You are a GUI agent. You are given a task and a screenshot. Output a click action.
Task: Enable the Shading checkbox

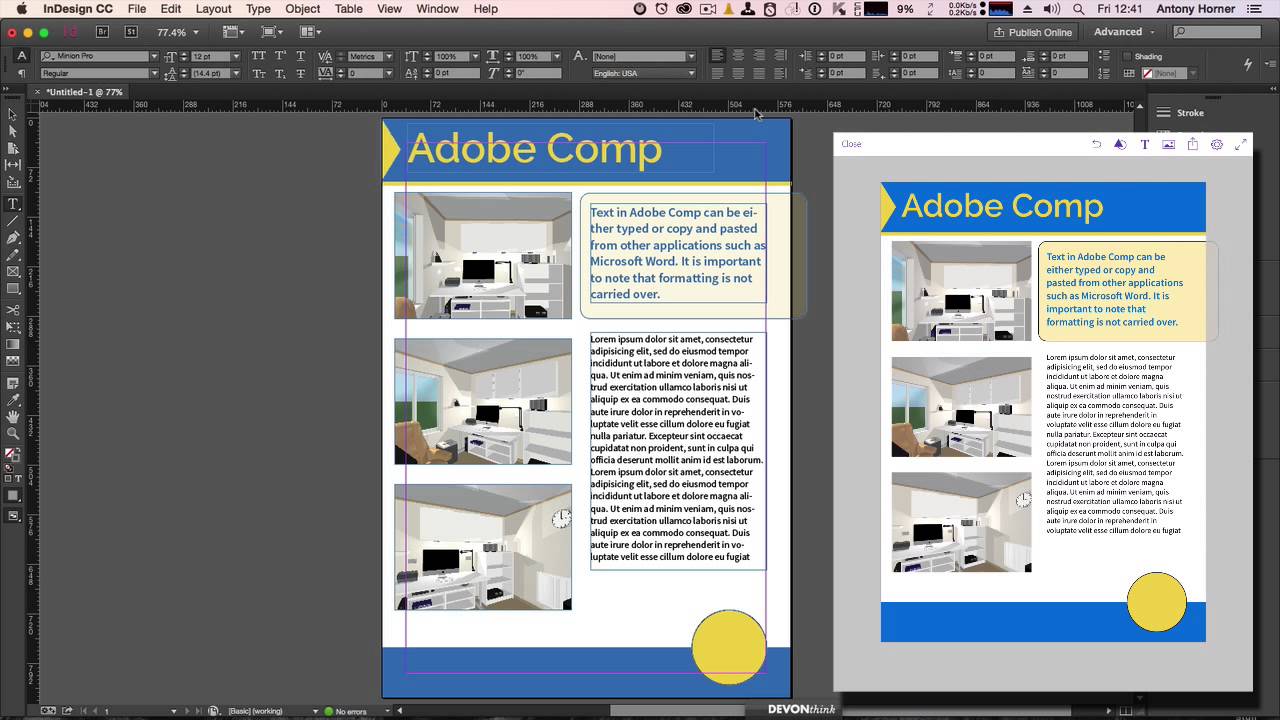(x=1126, y=57)
